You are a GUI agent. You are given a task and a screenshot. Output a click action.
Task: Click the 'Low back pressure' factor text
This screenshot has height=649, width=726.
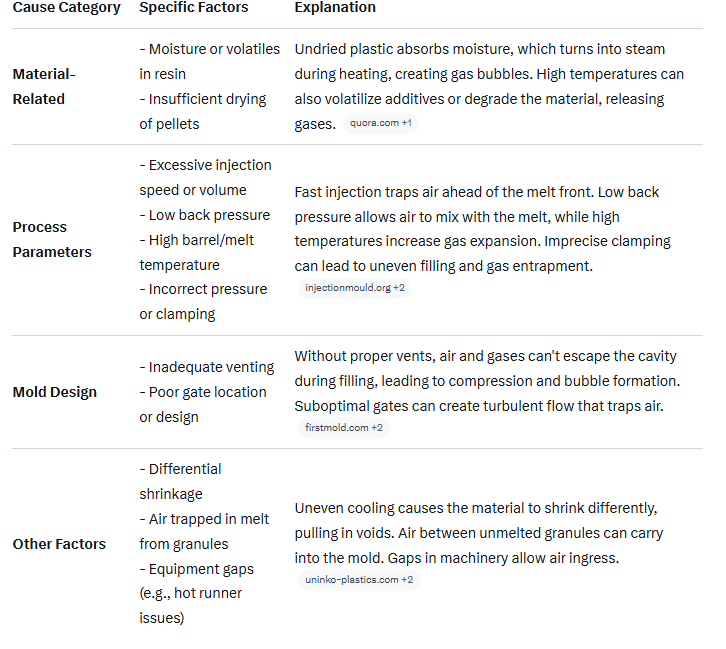point(205,215)
